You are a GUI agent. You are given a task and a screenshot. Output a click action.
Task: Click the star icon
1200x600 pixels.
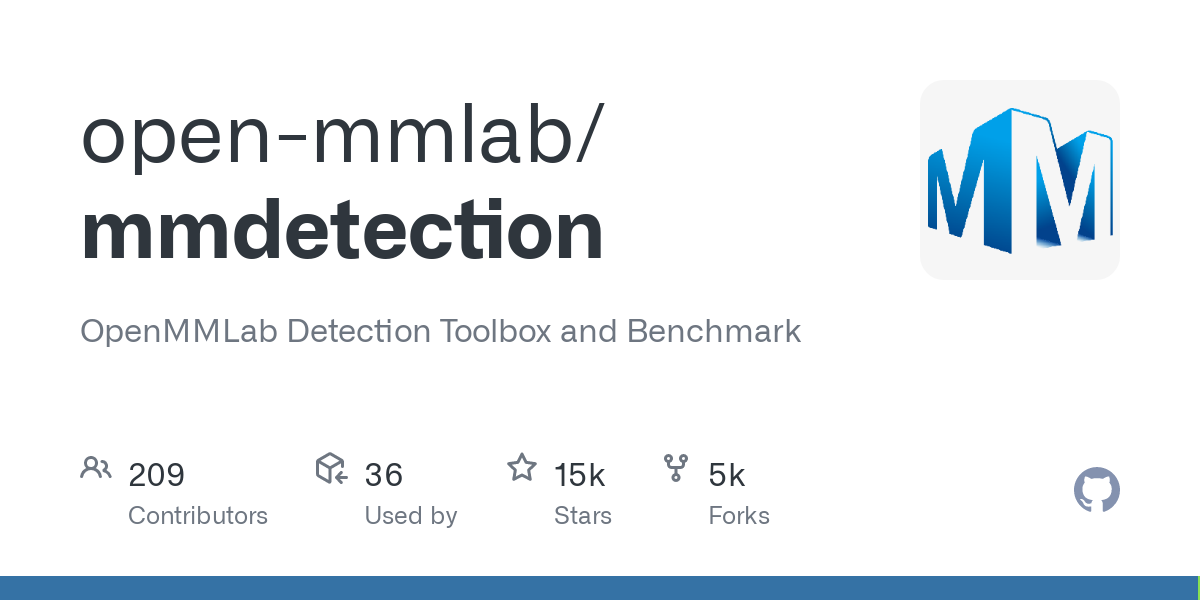(x=522, y=467)
